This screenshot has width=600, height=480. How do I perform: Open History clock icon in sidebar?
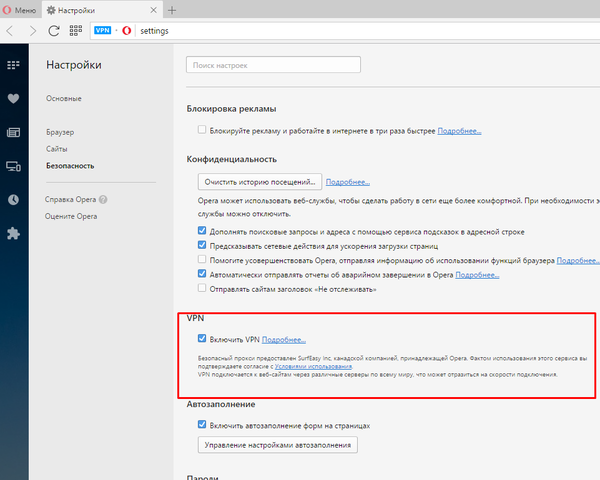pos(13,200)
